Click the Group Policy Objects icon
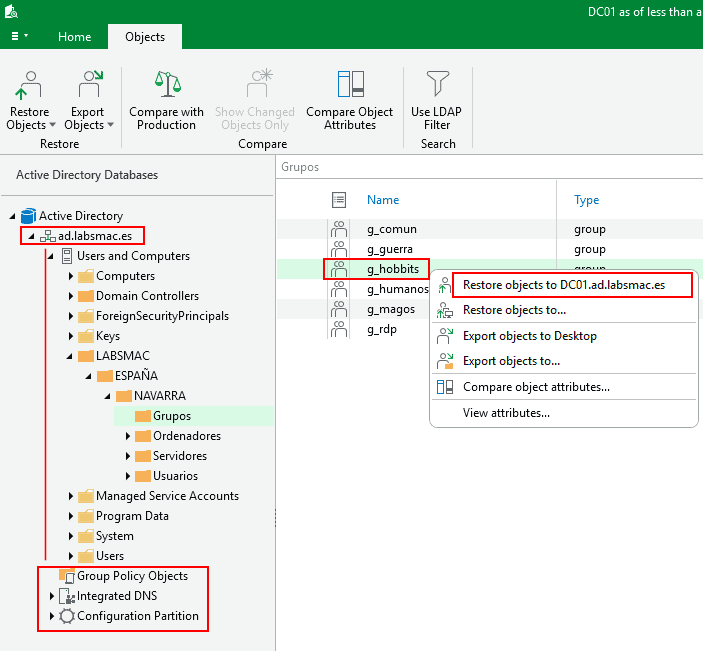 67,576
